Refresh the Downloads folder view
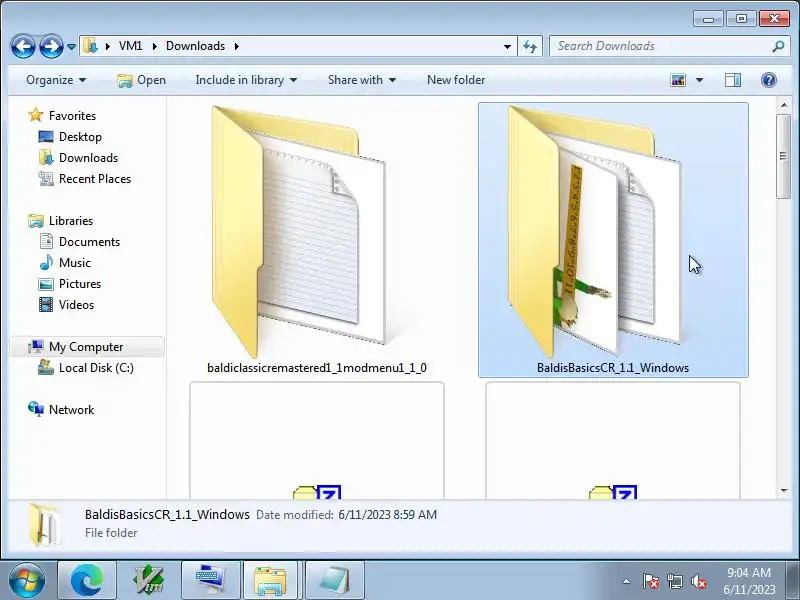This screenshot has height=600, width=800. pyautogui.click(x=530, y=46)
